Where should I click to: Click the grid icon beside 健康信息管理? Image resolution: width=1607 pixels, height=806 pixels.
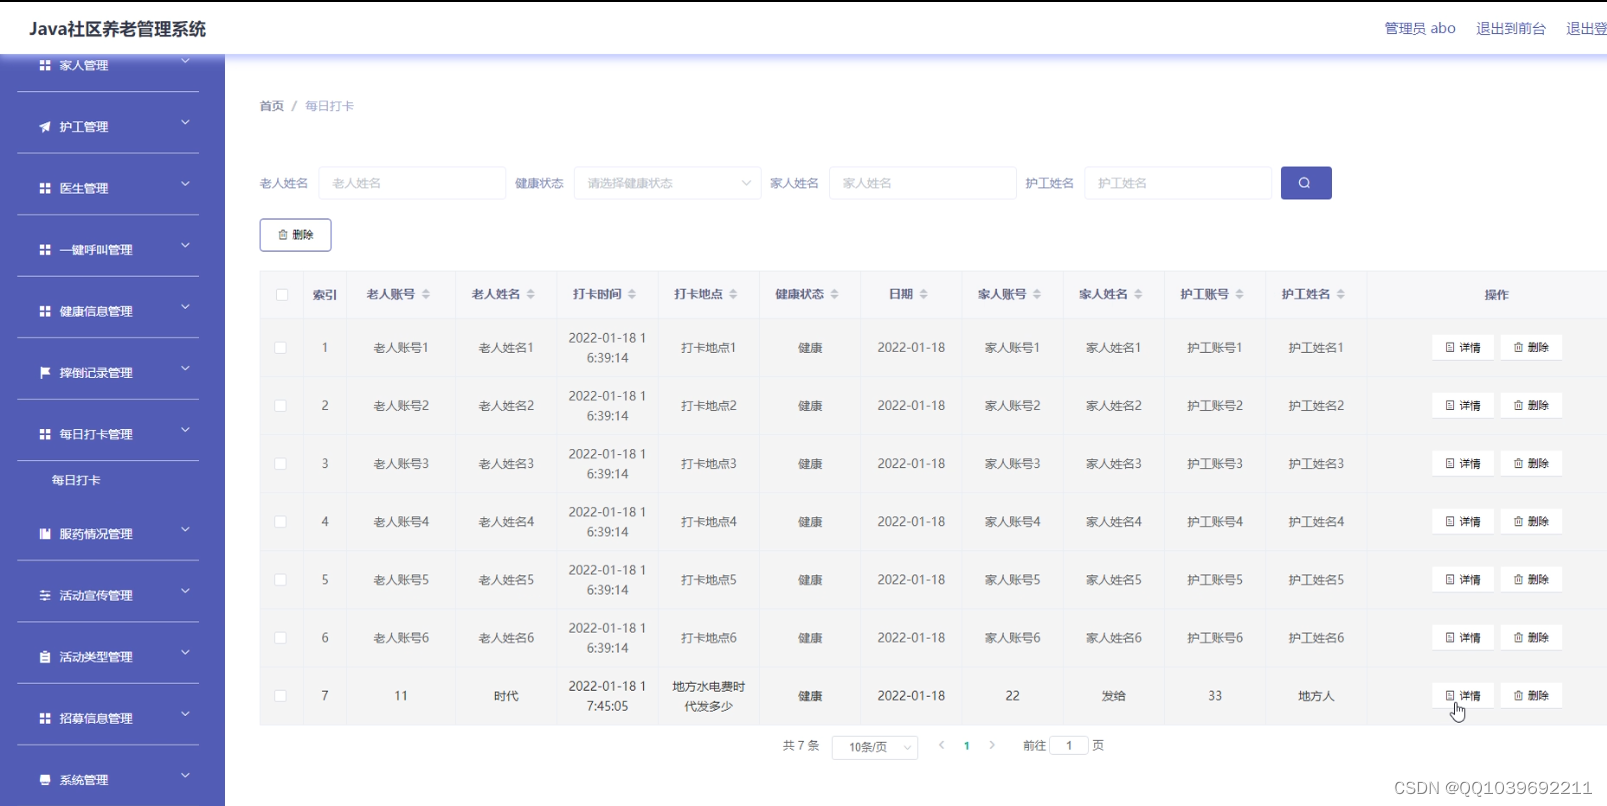(44, 311)
